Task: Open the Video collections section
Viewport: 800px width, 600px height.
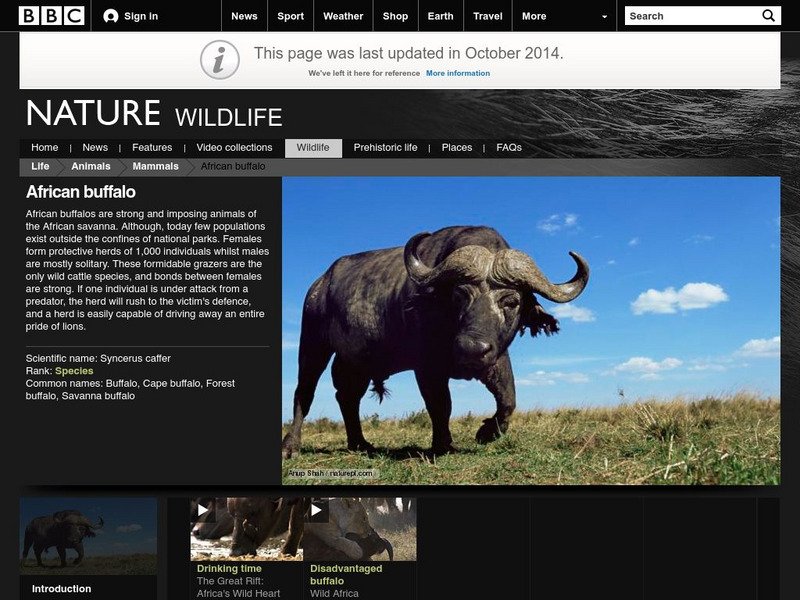Action: coord(234,146)
